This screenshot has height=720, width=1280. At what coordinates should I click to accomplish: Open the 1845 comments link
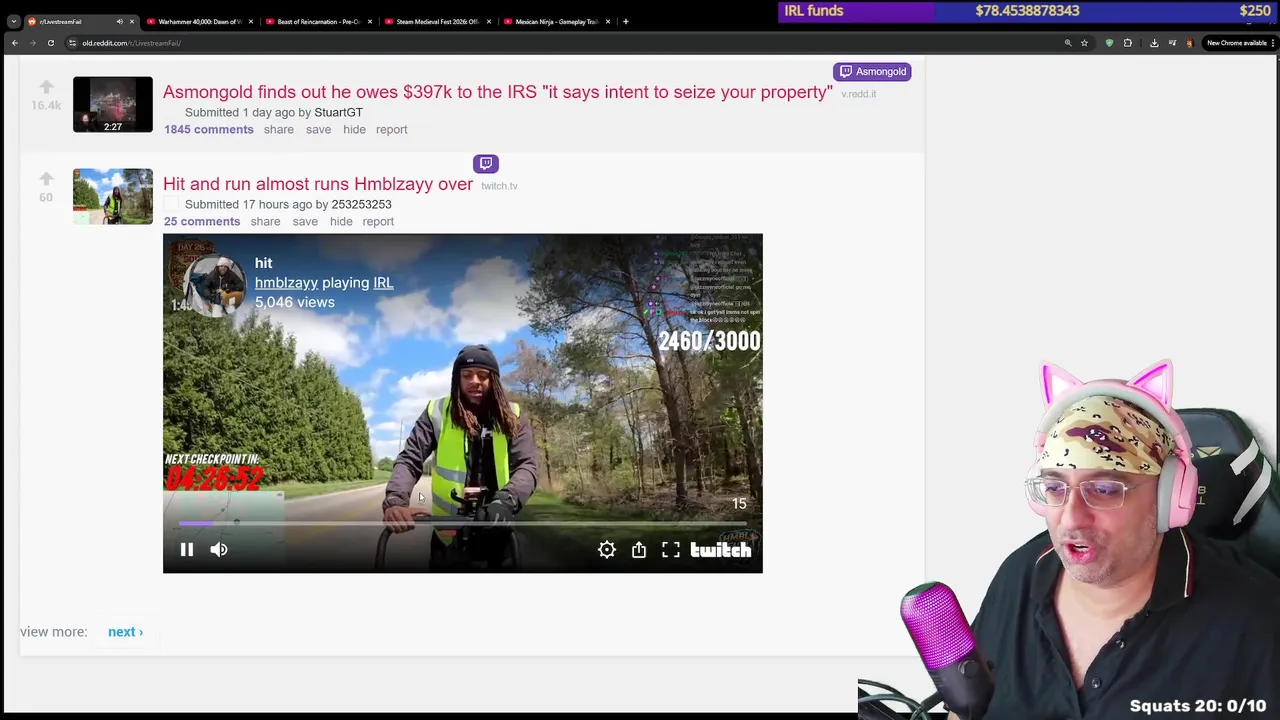(x=208, y=129)
